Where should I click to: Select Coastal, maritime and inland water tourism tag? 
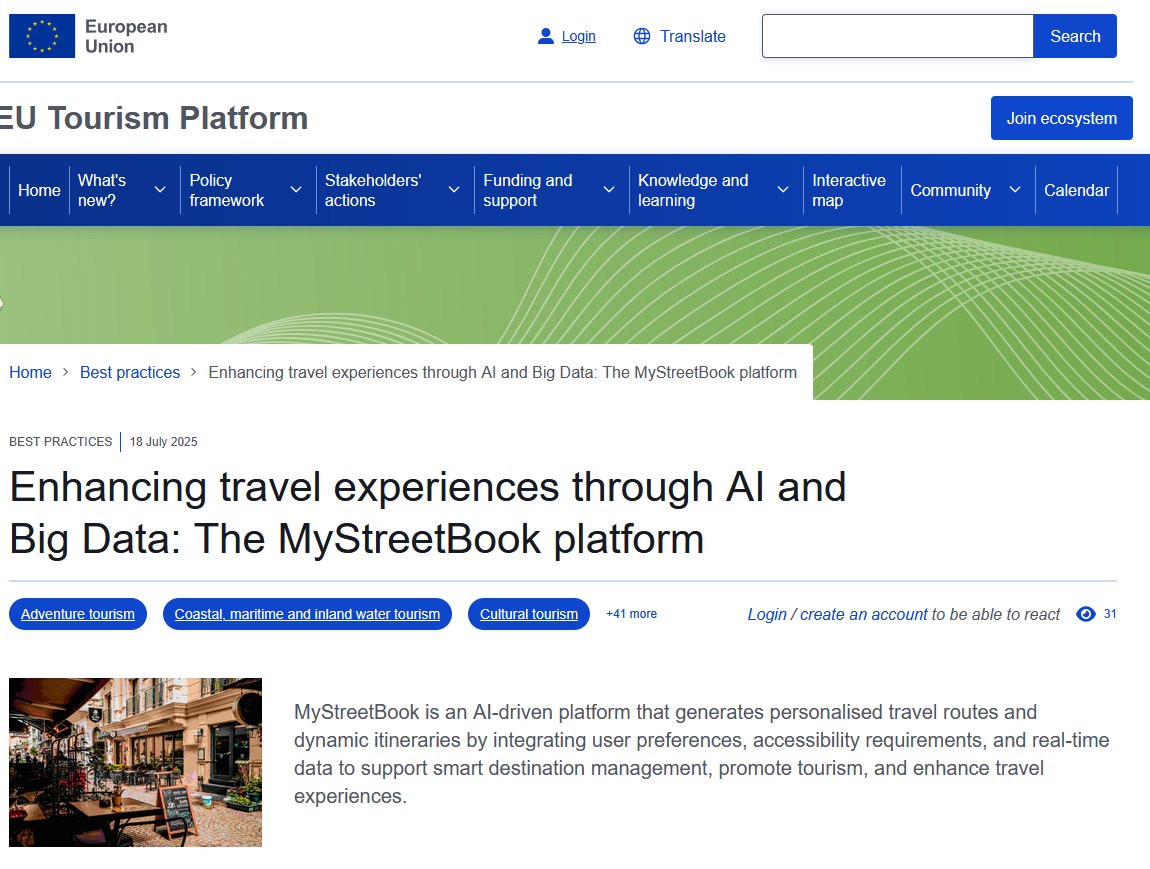(x=307, y=614)
